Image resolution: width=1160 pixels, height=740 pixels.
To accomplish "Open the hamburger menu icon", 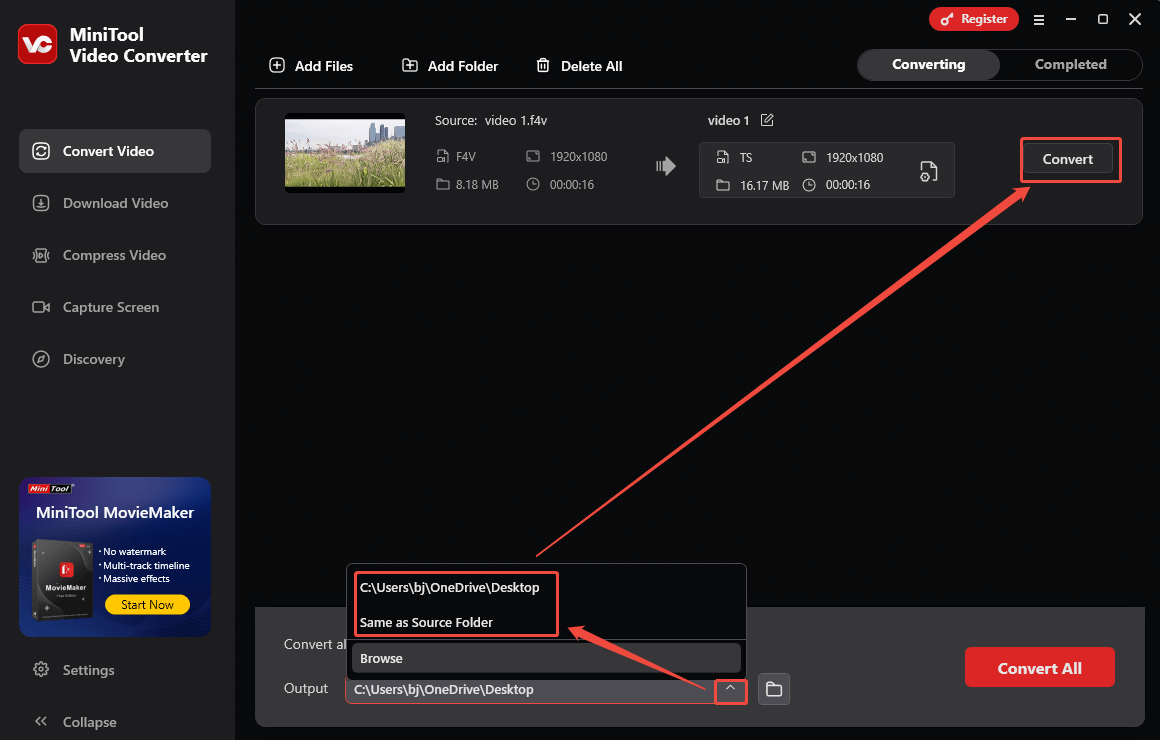I will tap(1039, 20).
